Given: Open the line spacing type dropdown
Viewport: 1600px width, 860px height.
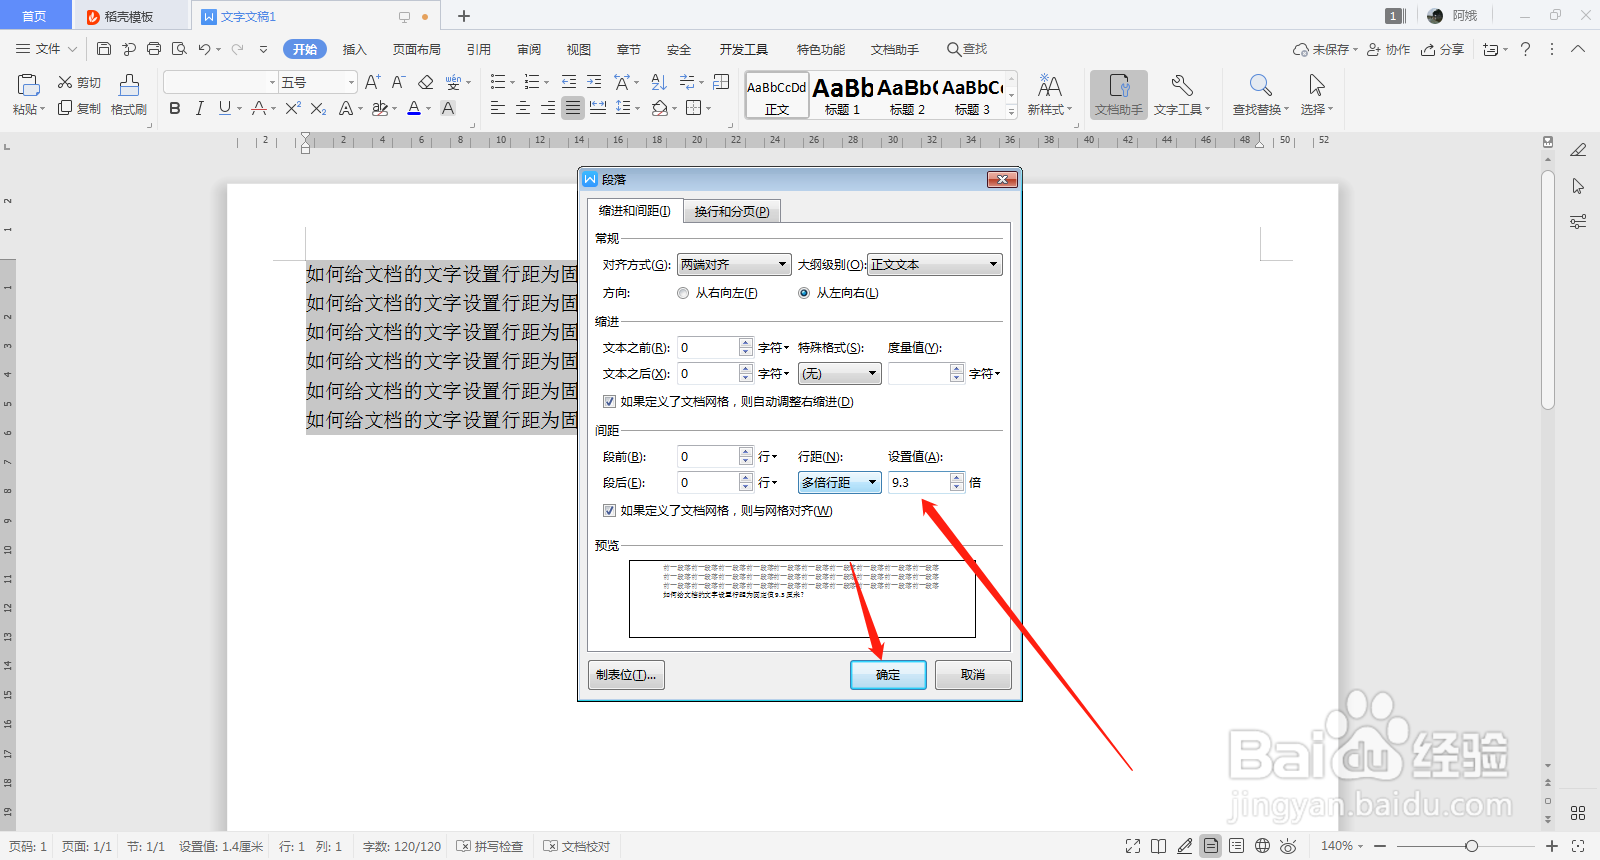Looking at the screenshot, I should pyautogui.click(x=839, y=482).
